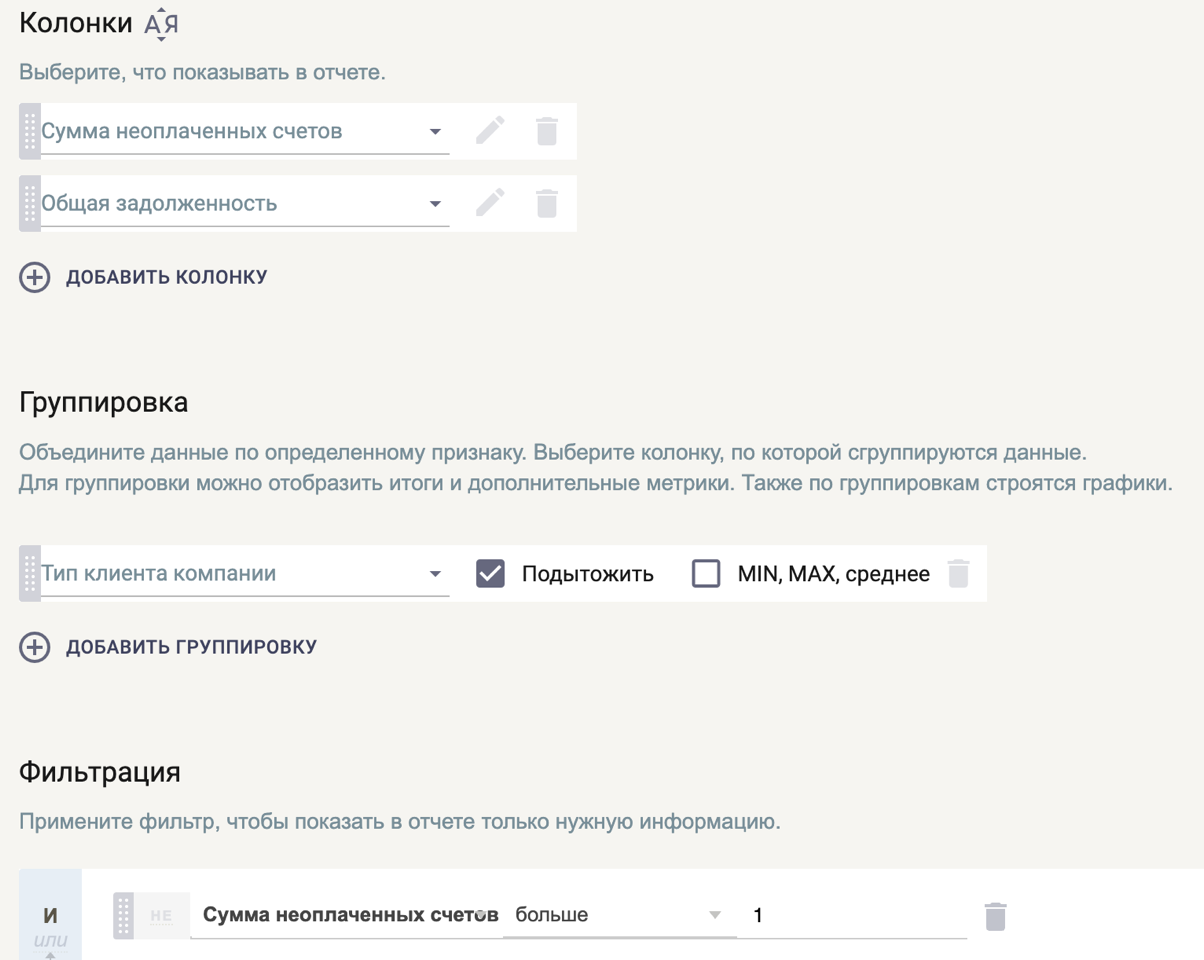Uncheck the Подытожить checkbox
The image size is (1204, 960).
(490, 573)
